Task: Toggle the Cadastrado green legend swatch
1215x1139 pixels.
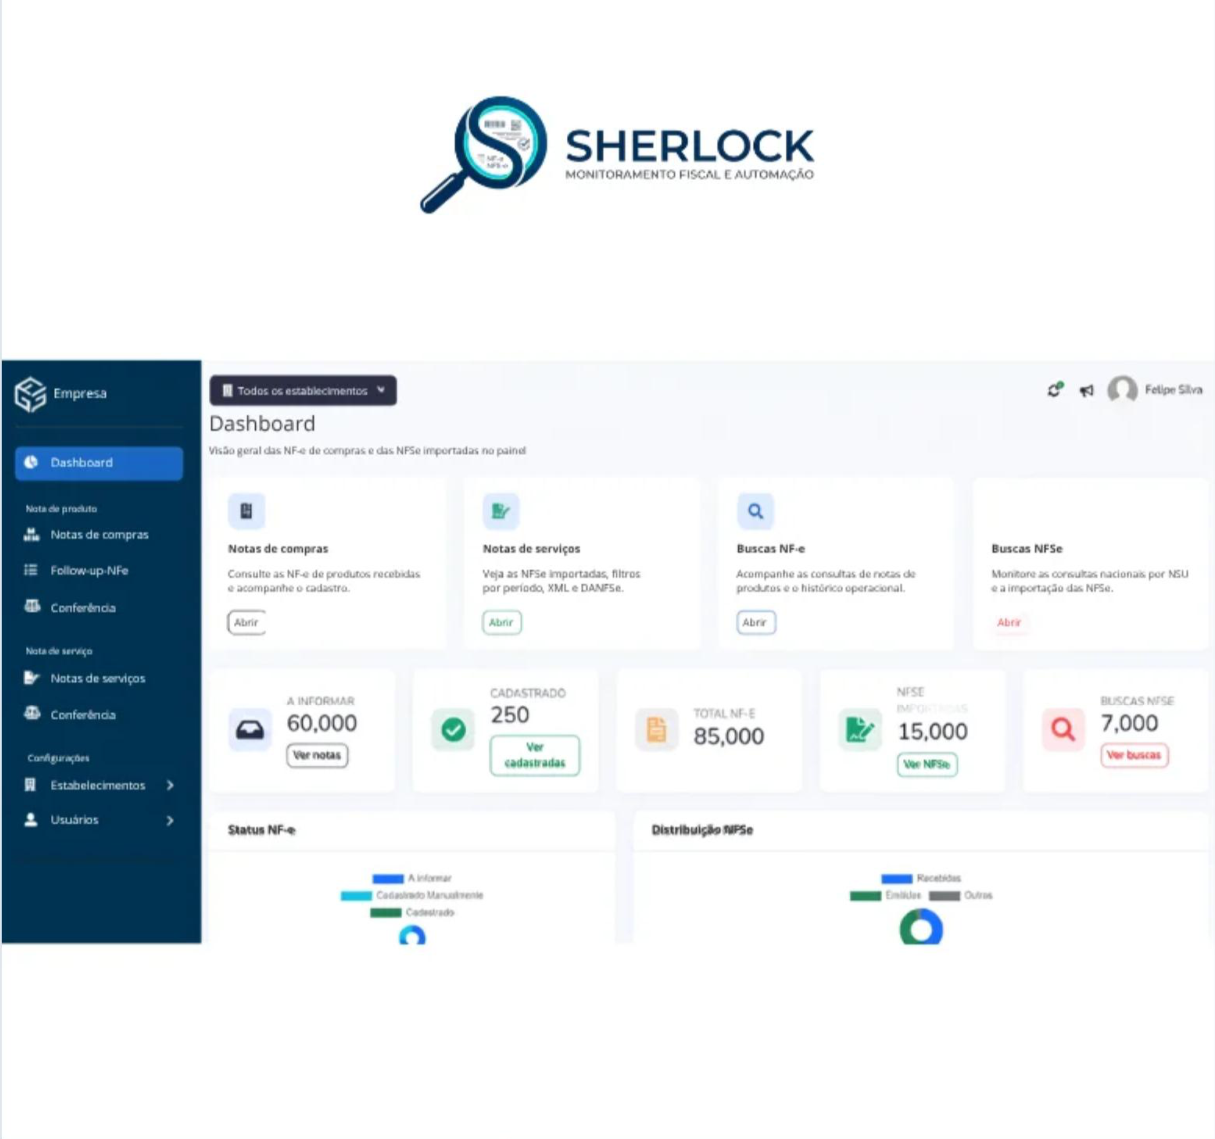Action: [x=386, y=913]
